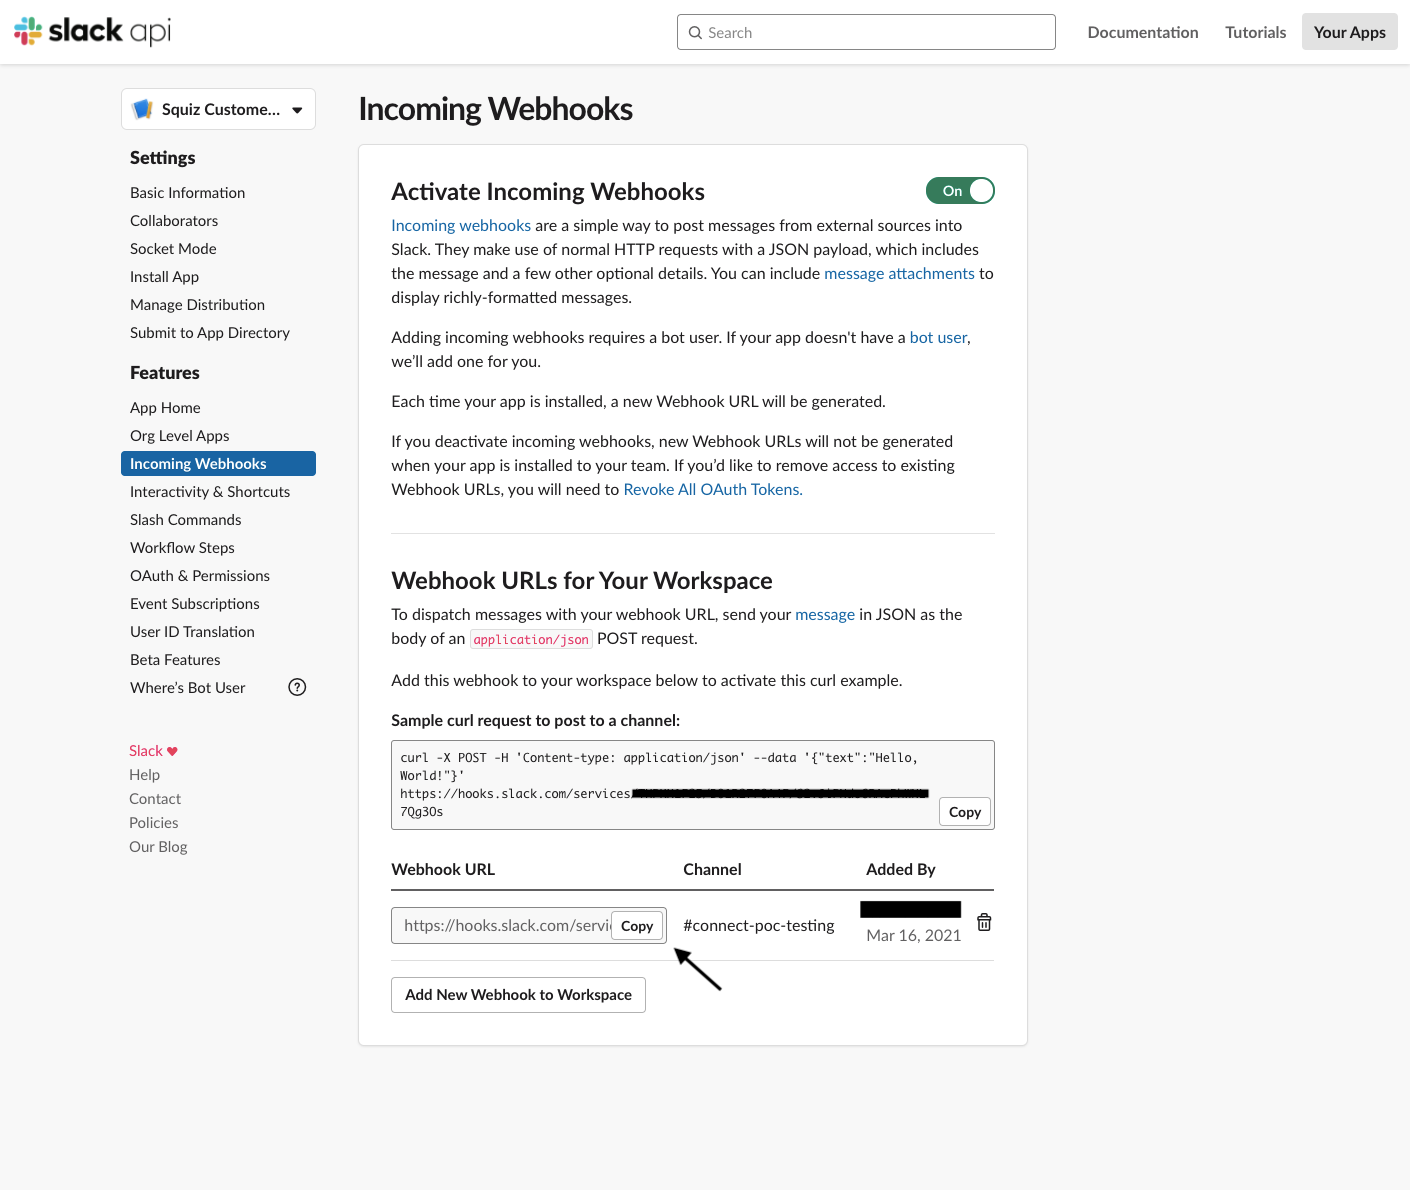Open the Contact link
1410x1190 pixels.
point(155,799)
